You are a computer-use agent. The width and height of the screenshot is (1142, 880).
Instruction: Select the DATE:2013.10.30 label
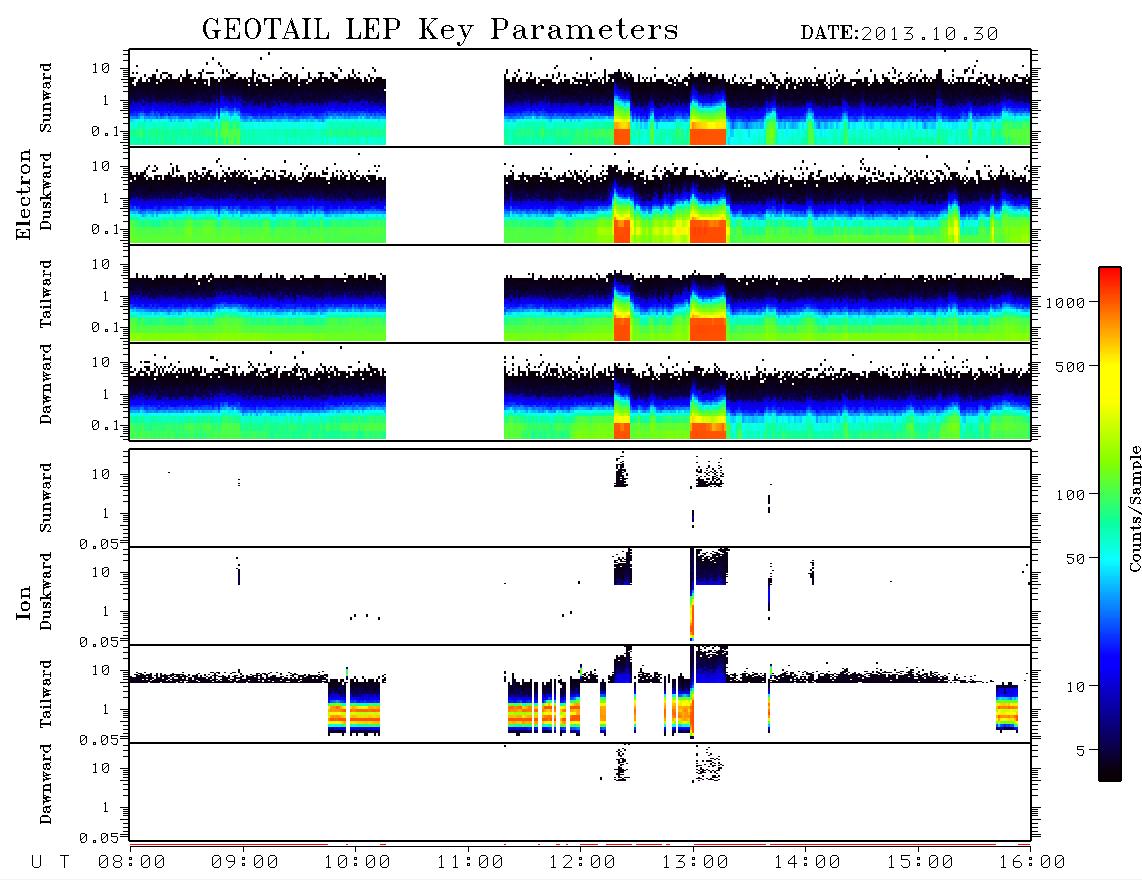point(899,34)
